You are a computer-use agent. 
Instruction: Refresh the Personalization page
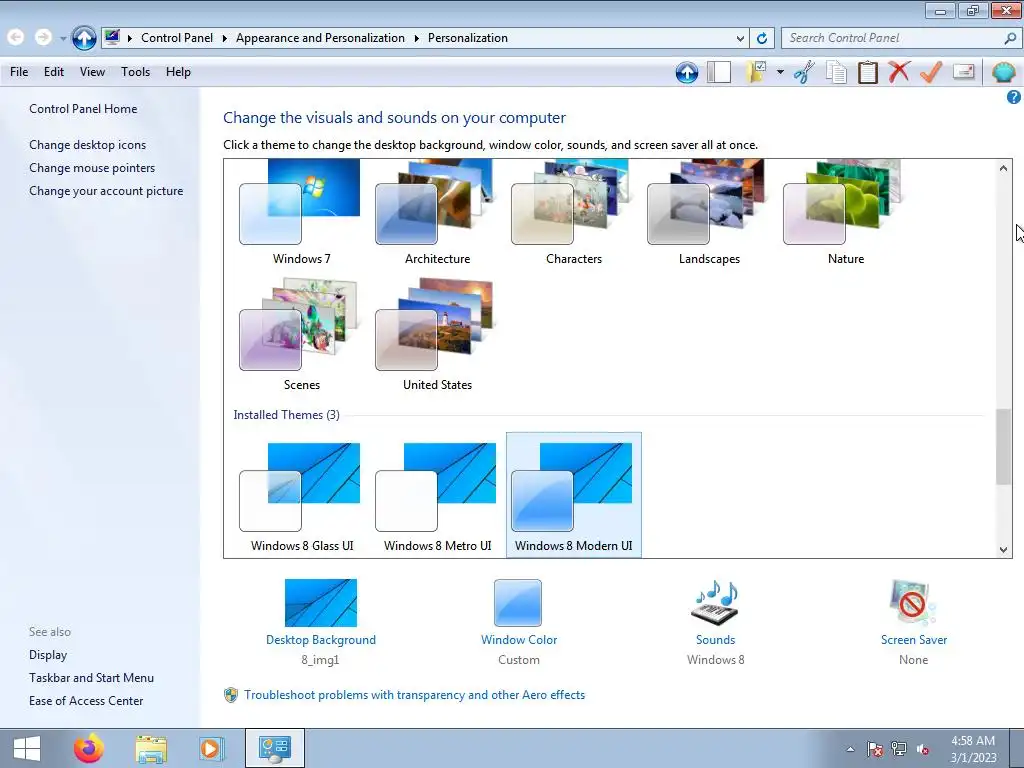761,38
